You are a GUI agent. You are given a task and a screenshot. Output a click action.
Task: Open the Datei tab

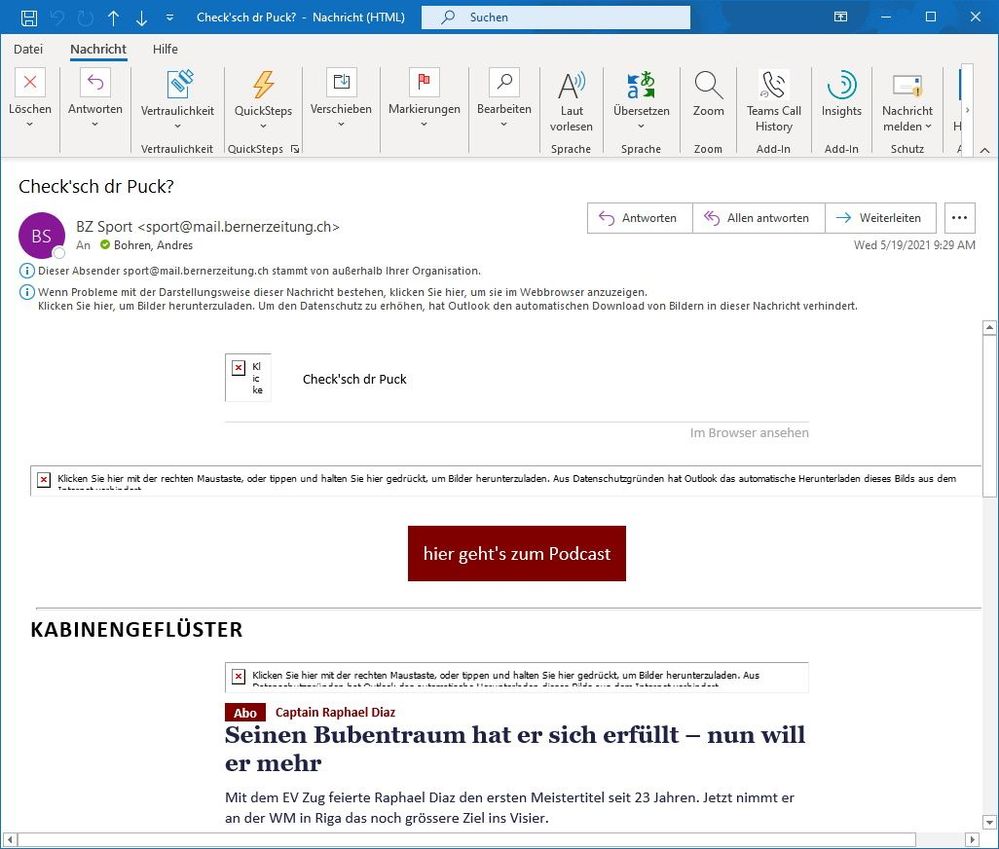28,49
